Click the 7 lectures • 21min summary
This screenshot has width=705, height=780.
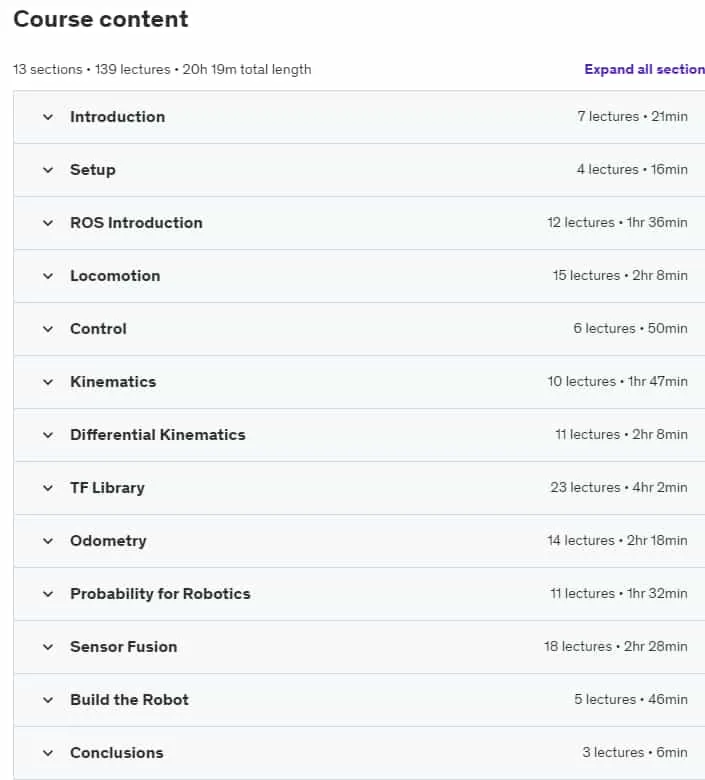coord(632,116)
